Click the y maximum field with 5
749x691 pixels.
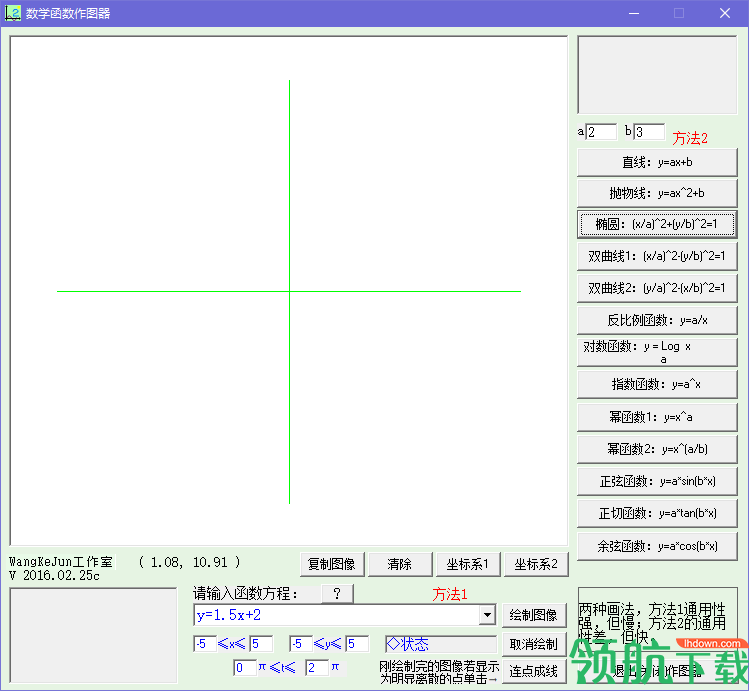(x=357, y=644)
